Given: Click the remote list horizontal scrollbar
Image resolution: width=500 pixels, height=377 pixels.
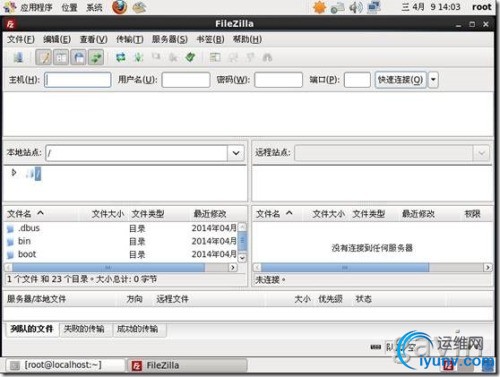Looking at the screenshot, I should pos(345,267).
